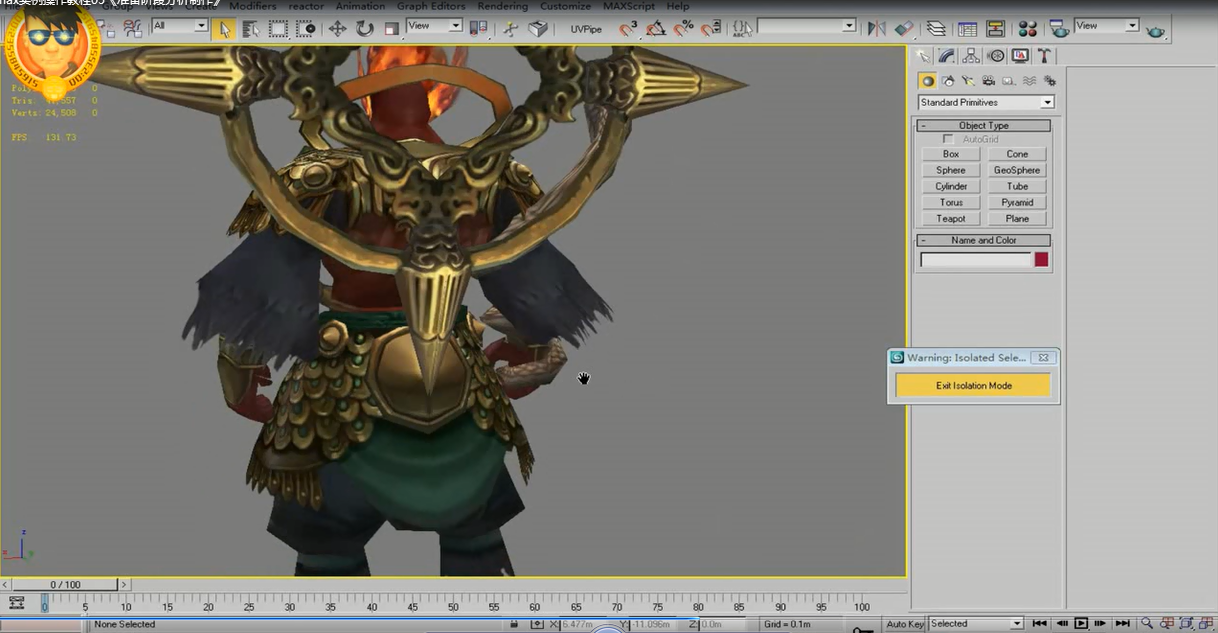The height and width of the screenshot is (633, 1218).
Task: Click the Exit Isolation Mode button
Action: pos(973,385)
